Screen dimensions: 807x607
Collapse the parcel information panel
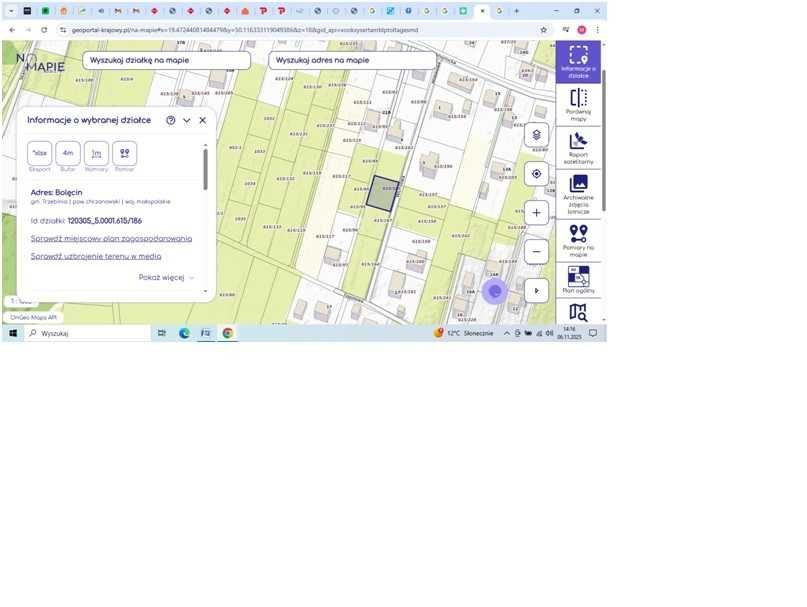(187, 120)
